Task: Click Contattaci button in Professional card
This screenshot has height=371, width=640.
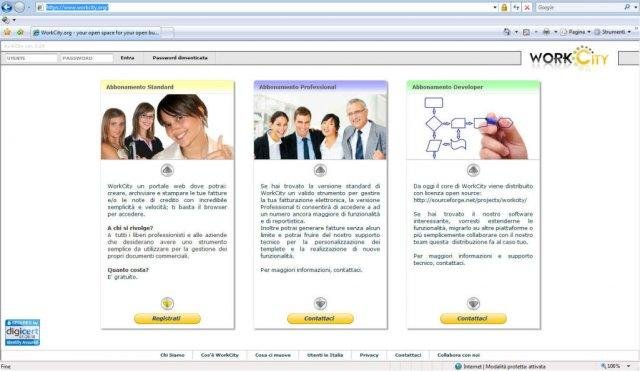Action: click(320, 318)
